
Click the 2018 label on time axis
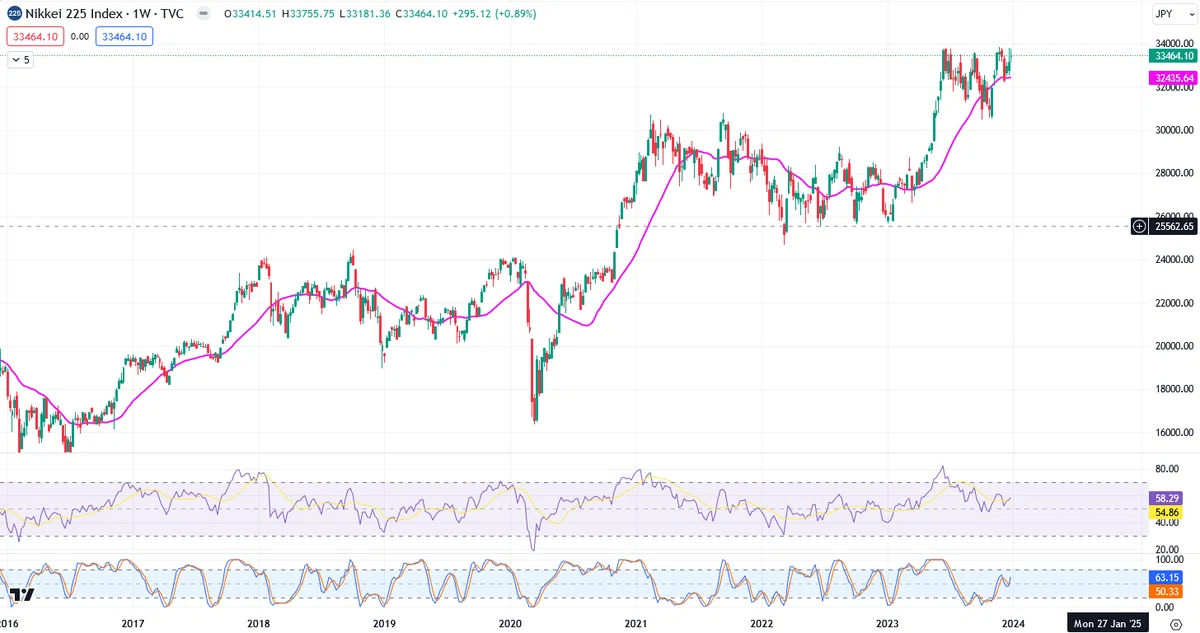258,623
